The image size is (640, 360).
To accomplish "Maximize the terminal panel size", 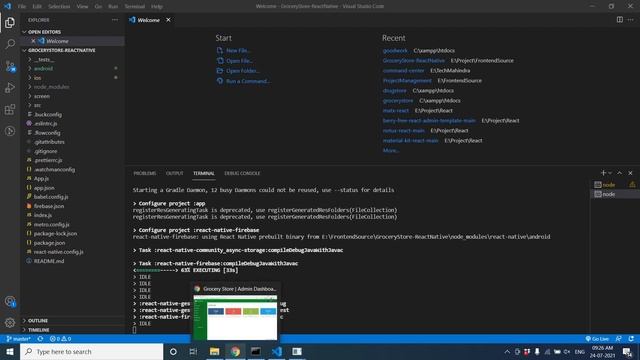I will point(620,173).
